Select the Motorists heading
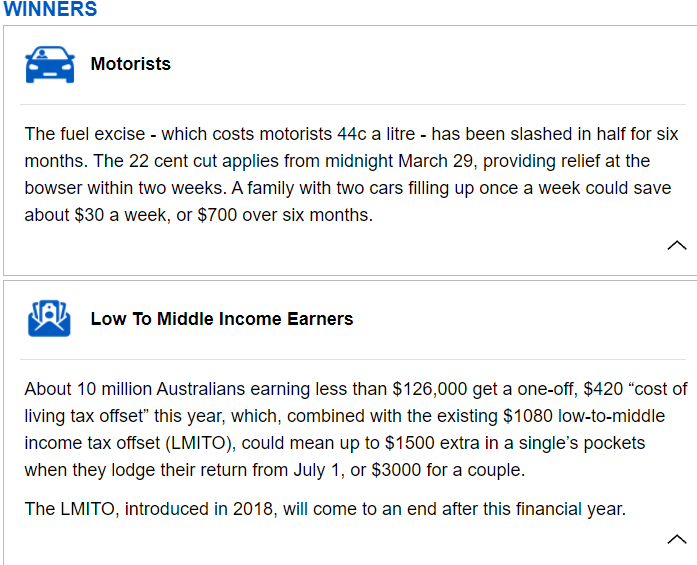697x565 pixels. click(x=131, y=64)
